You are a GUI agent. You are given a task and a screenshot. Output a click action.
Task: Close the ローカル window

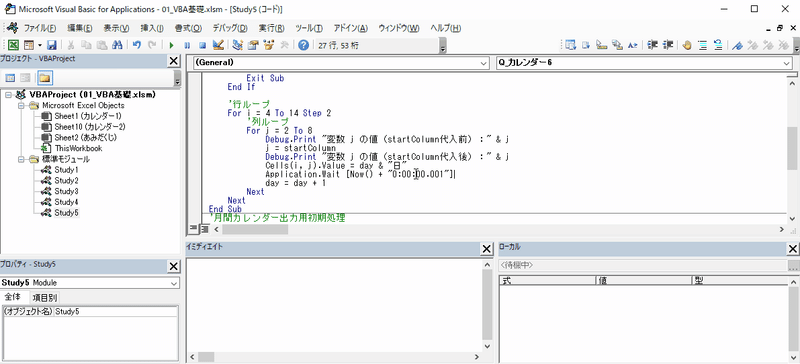pyautogui.click(x=793, y=249)
